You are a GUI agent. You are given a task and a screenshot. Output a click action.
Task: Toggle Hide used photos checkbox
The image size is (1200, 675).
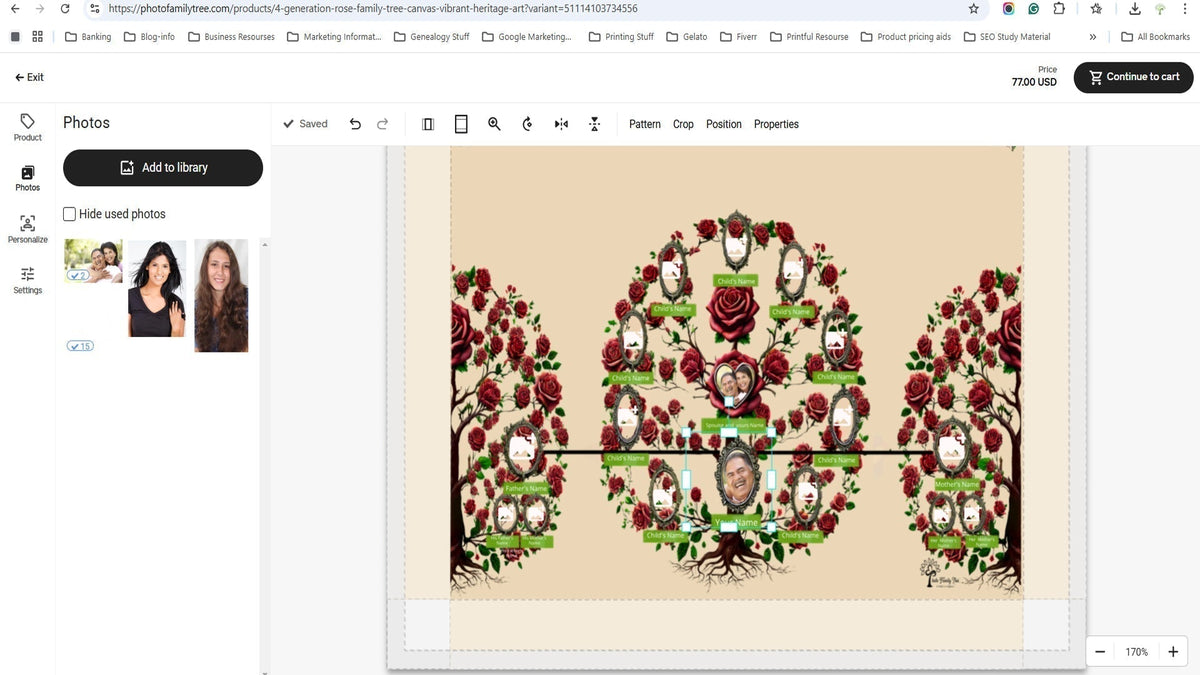(70, 214)
